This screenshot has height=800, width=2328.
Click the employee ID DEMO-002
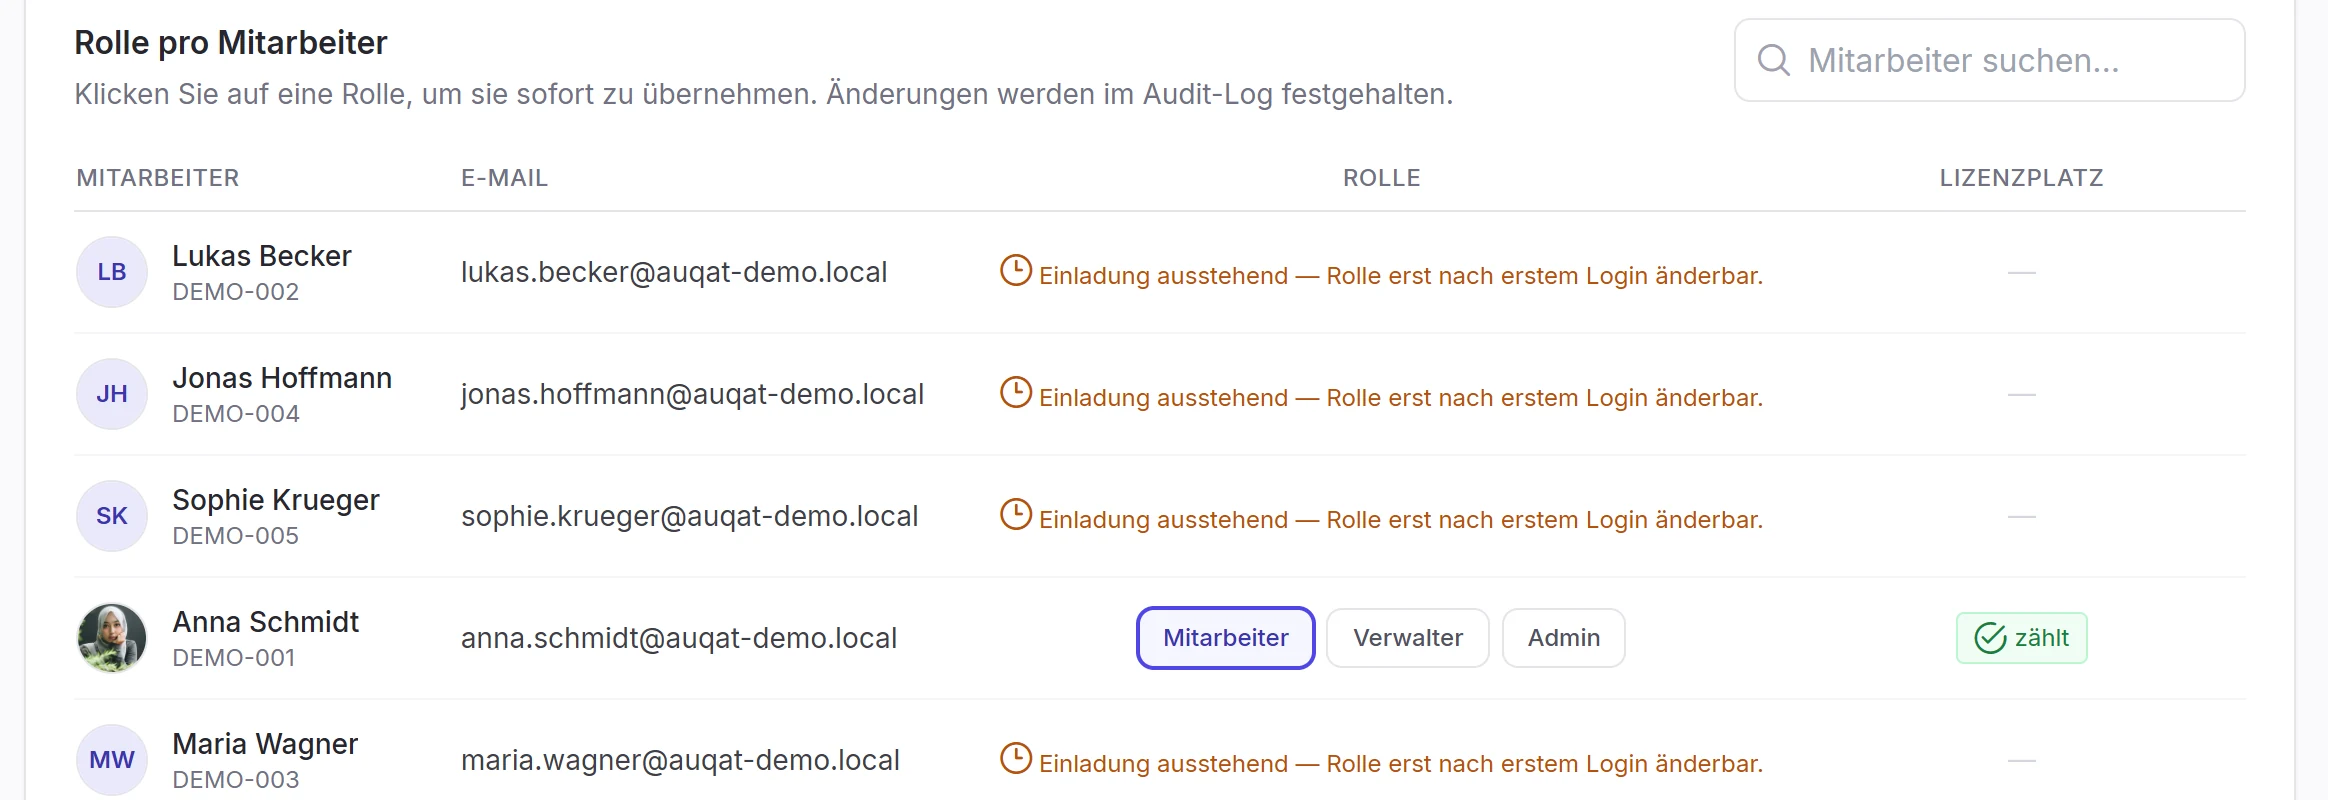(x=236, y=292)
